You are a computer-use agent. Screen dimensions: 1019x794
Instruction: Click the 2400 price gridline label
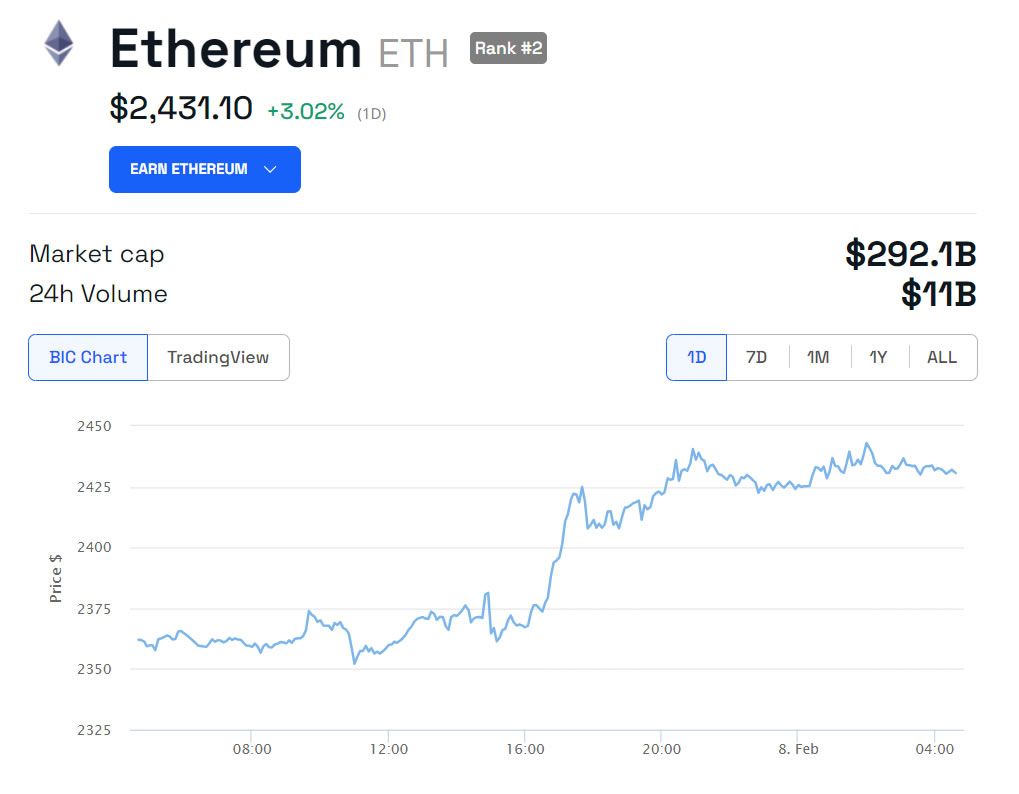[94, 548]
